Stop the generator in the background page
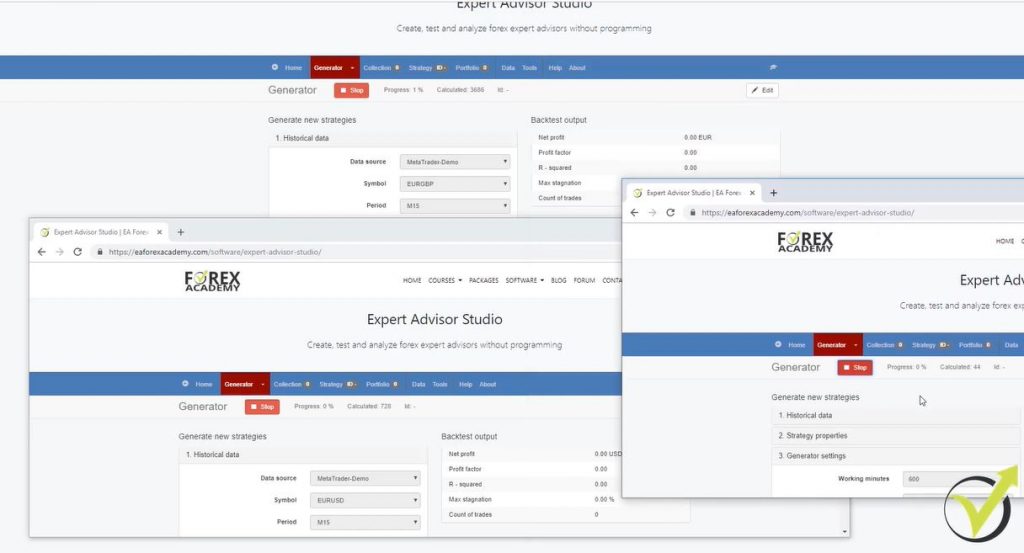This screenshot has width=1024, height=553. point(351,90)
